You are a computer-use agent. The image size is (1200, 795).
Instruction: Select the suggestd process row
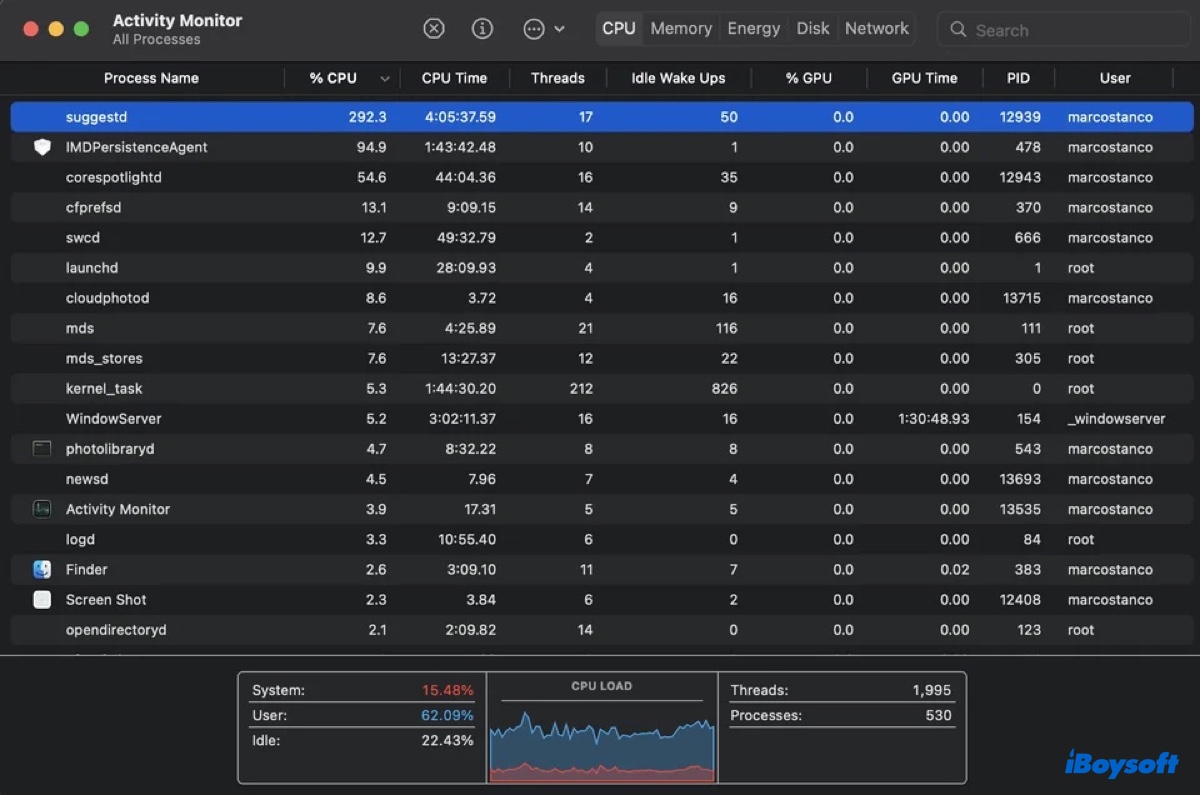point(602,117)
